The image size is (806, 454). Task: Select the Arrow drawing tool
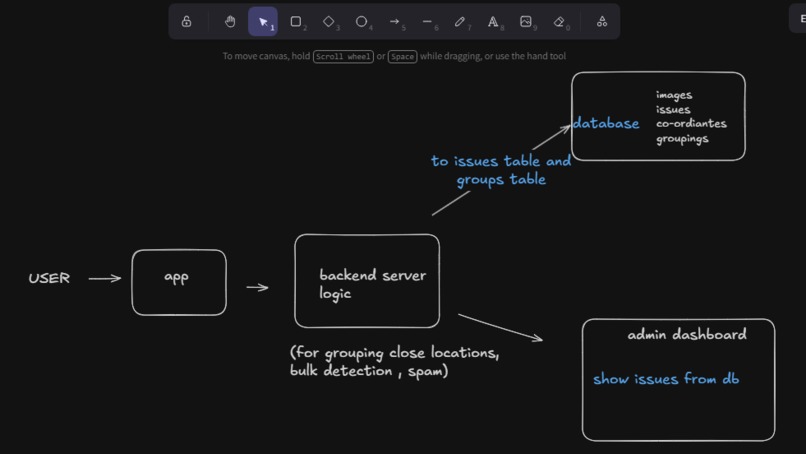pos(394,22)
